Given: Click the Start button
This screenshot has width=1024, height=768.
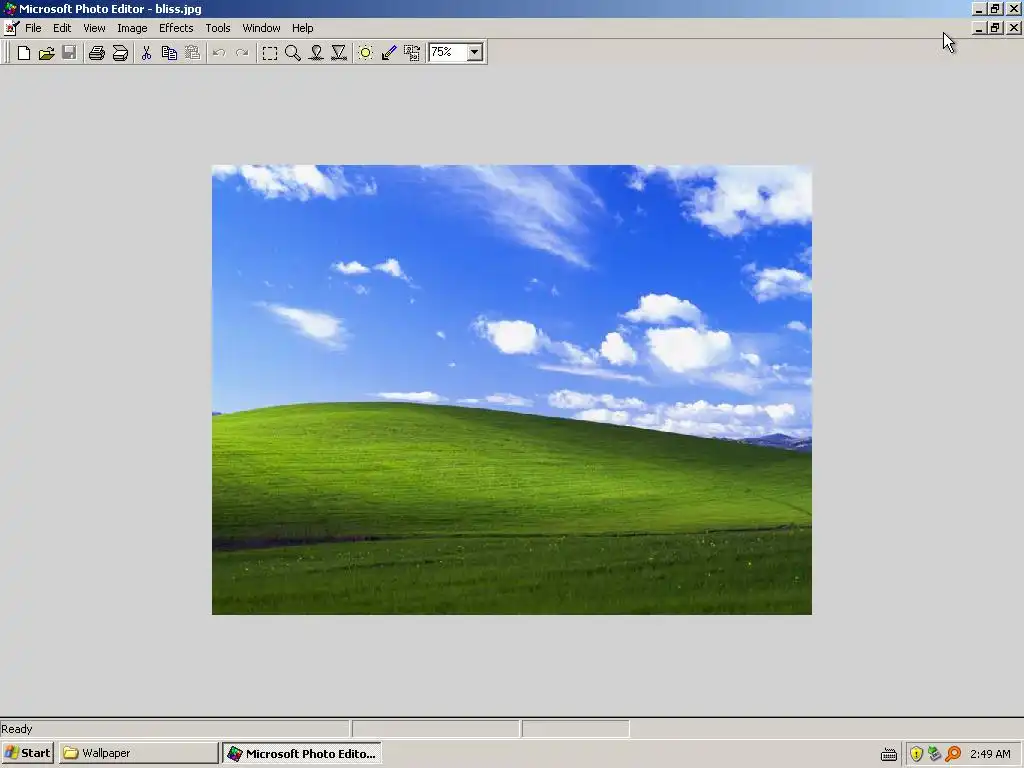Looking at the screenshot, I should [x=27, y=753].
